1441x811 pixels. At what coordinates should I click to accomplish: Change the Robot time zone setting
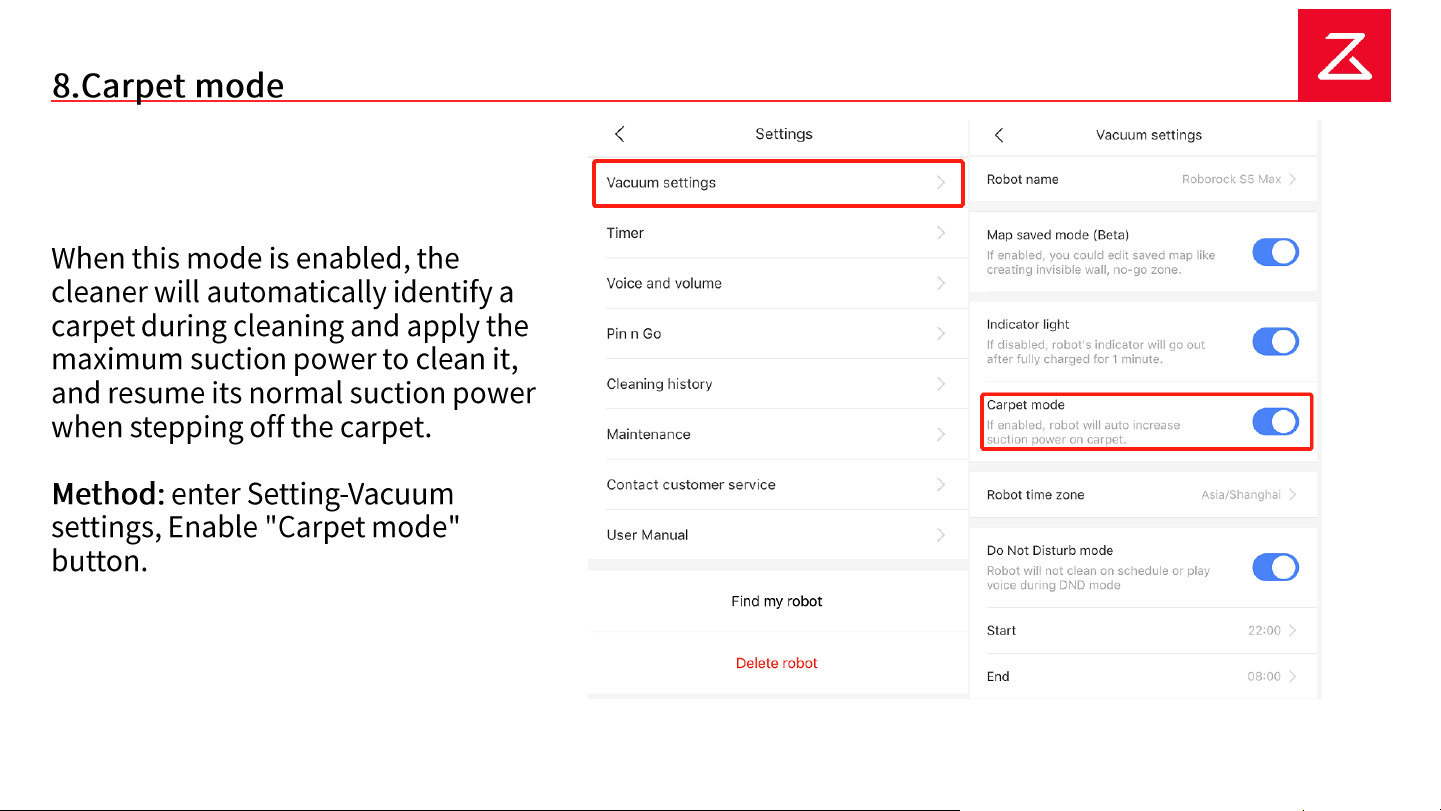point(1144,495)
